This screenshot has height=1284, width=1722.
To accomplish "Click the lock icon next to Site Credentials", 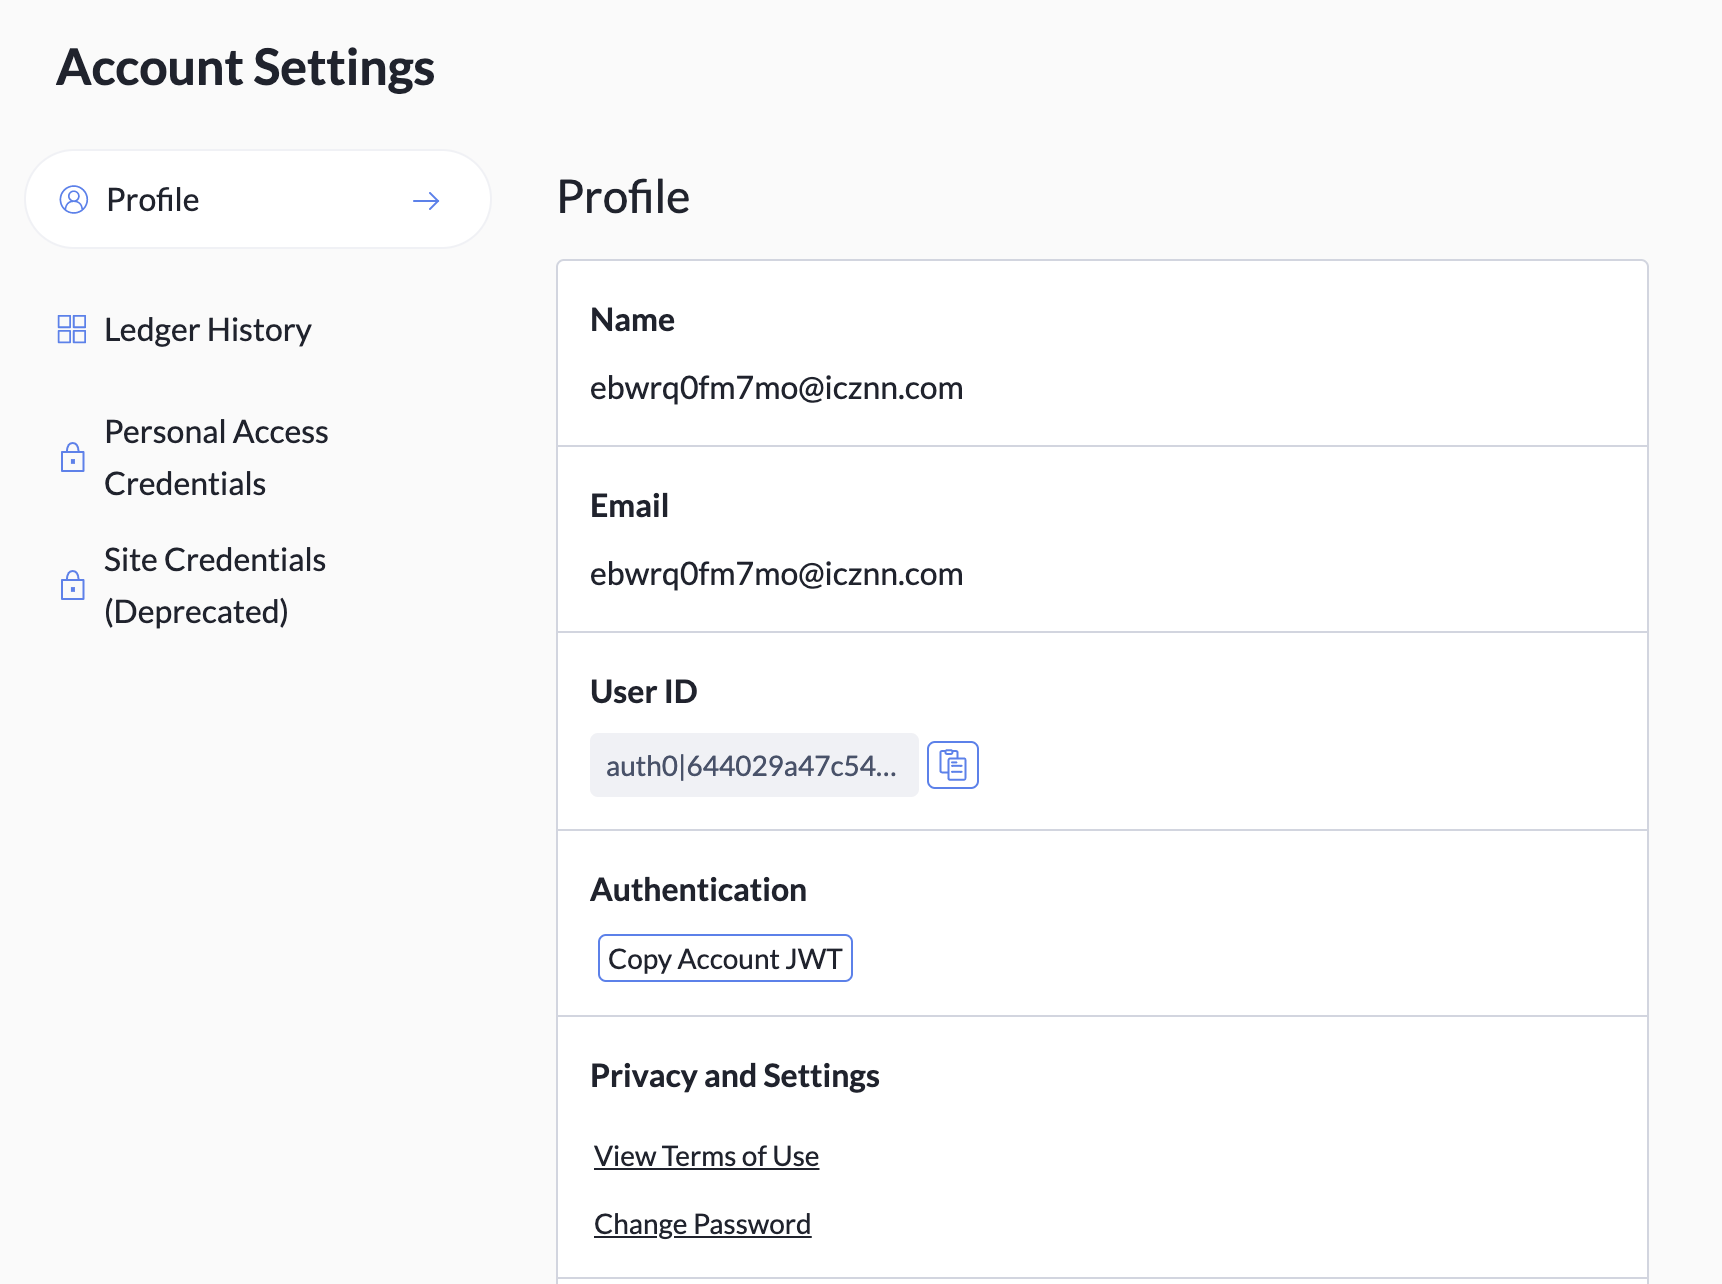I will coord(72,585).
